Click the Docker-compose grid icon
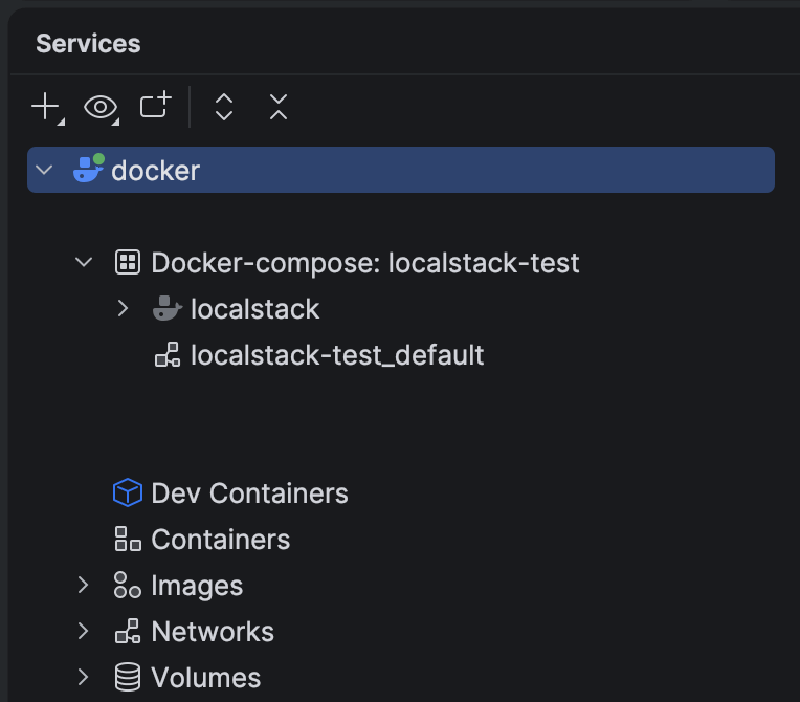The image size is (800, 702). pos(127,263)
